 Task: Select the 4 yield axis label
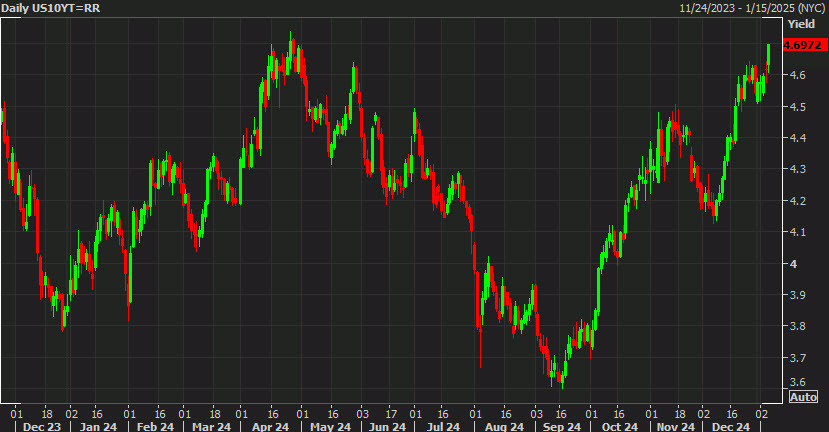point(793,264)
